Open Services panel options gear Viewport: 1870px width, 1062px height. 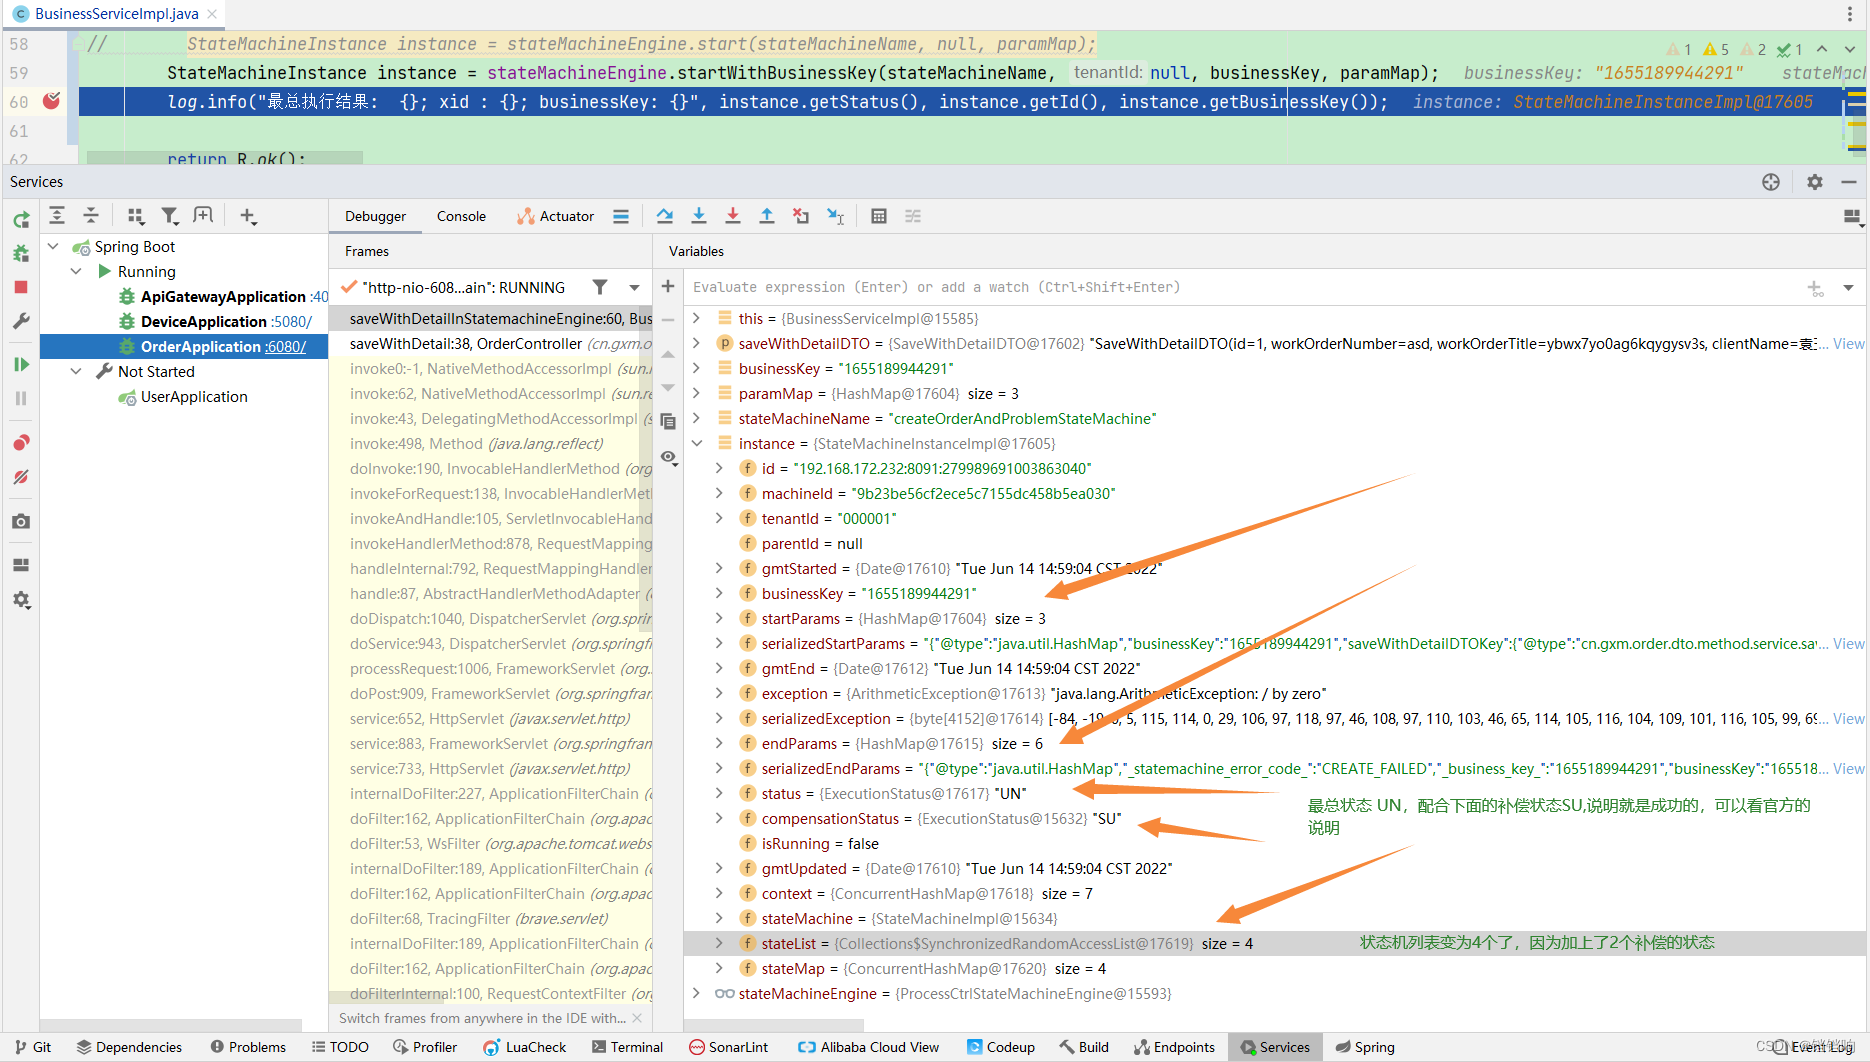pos(1815,182)
